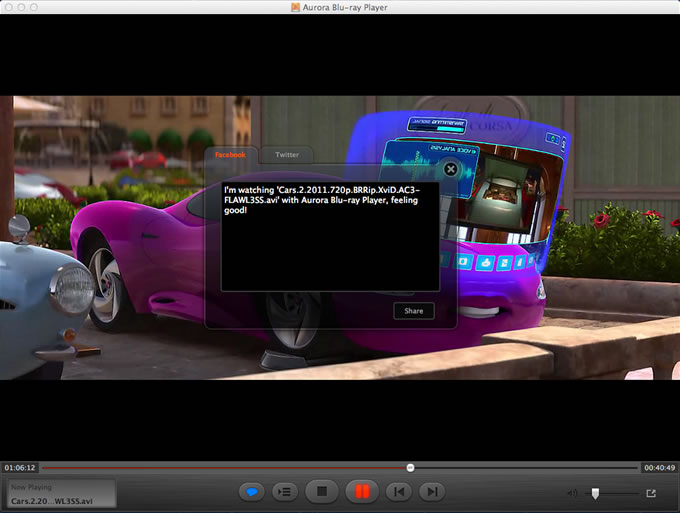Mute audio with the speaker icon

[572, 493]
